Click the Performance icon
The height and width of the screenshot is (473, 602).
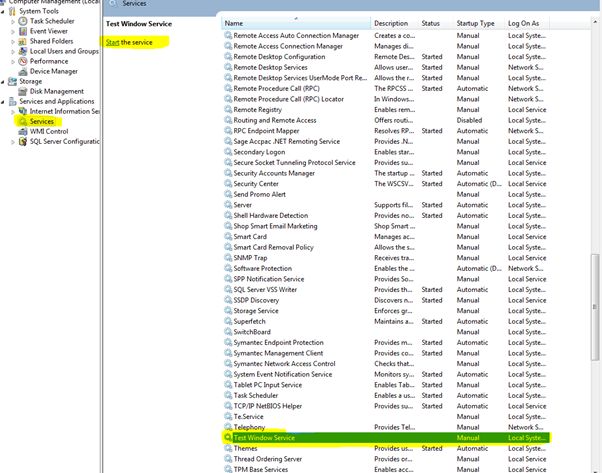pyautogui.click(x=23, y=61)
